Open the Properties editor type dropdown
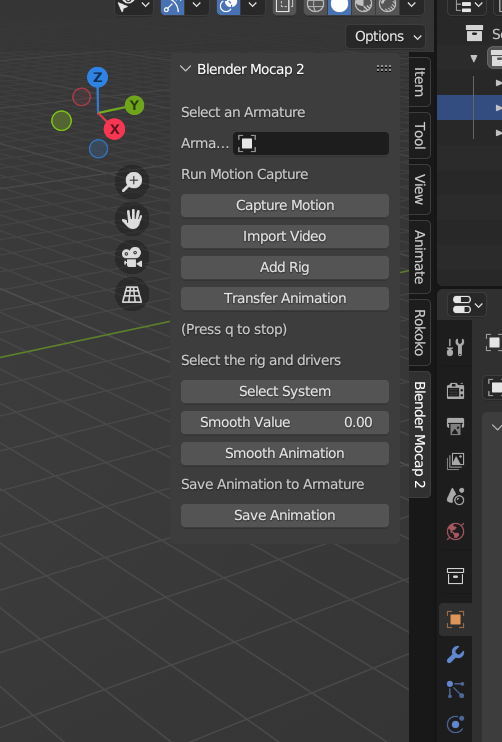Image resolution: width=502 pixels, height=742 pixels. coord(467,305)
